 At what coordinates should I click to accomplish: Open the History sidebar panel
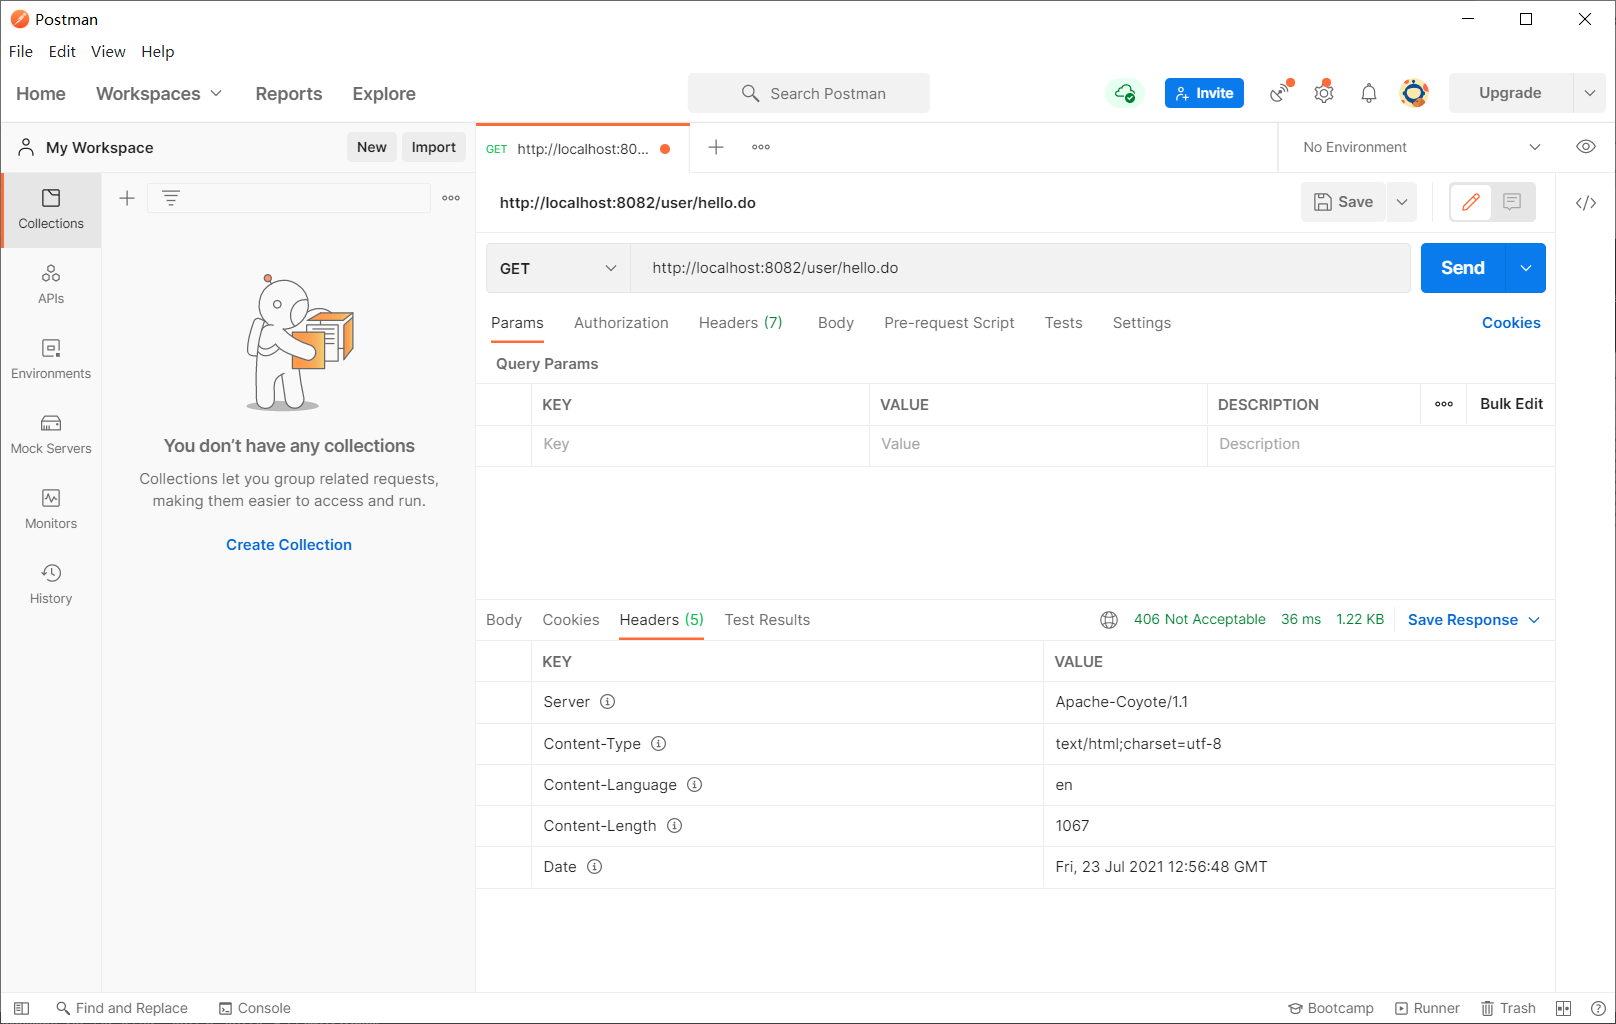pos(51,585)
